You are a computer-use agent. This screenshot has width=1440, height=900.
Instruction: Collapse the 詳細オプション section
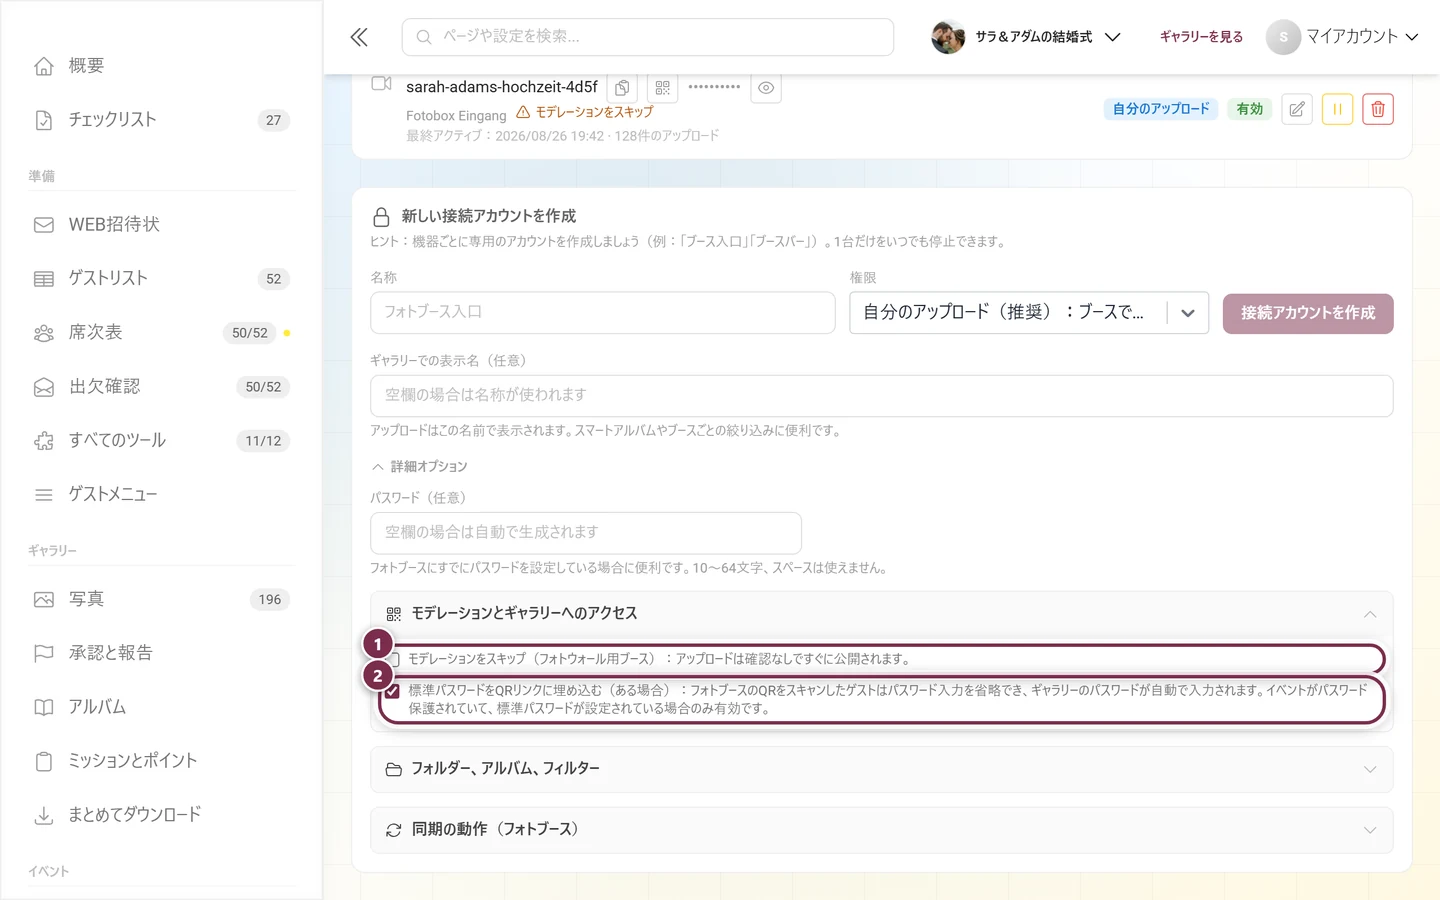(420, 467)
